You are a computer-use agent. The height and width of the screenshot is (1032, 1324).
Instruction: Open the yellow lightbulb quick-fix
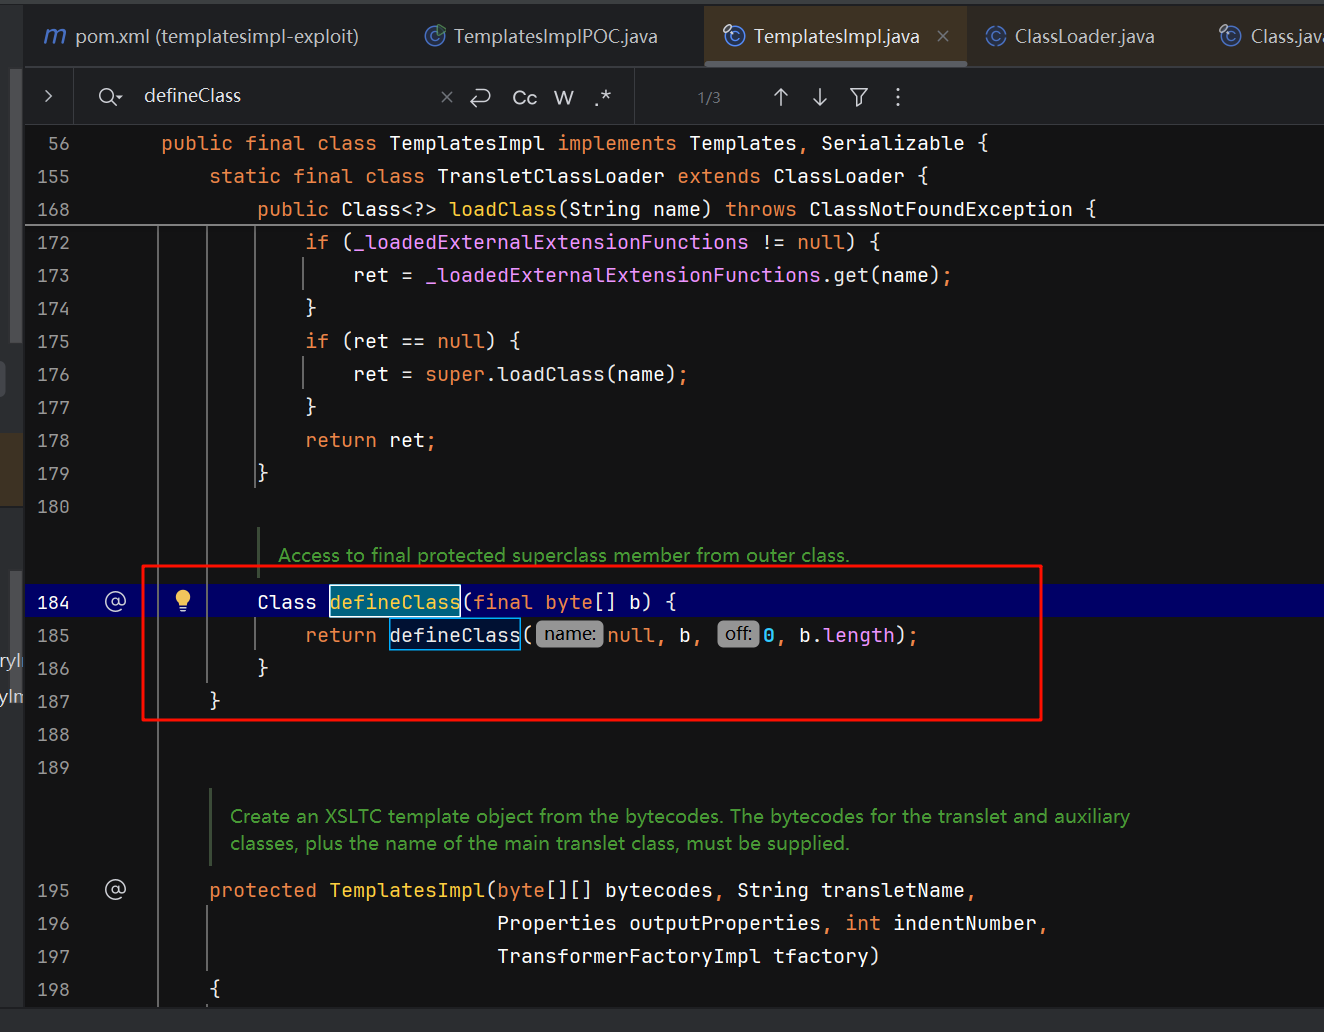pos(183,600)
